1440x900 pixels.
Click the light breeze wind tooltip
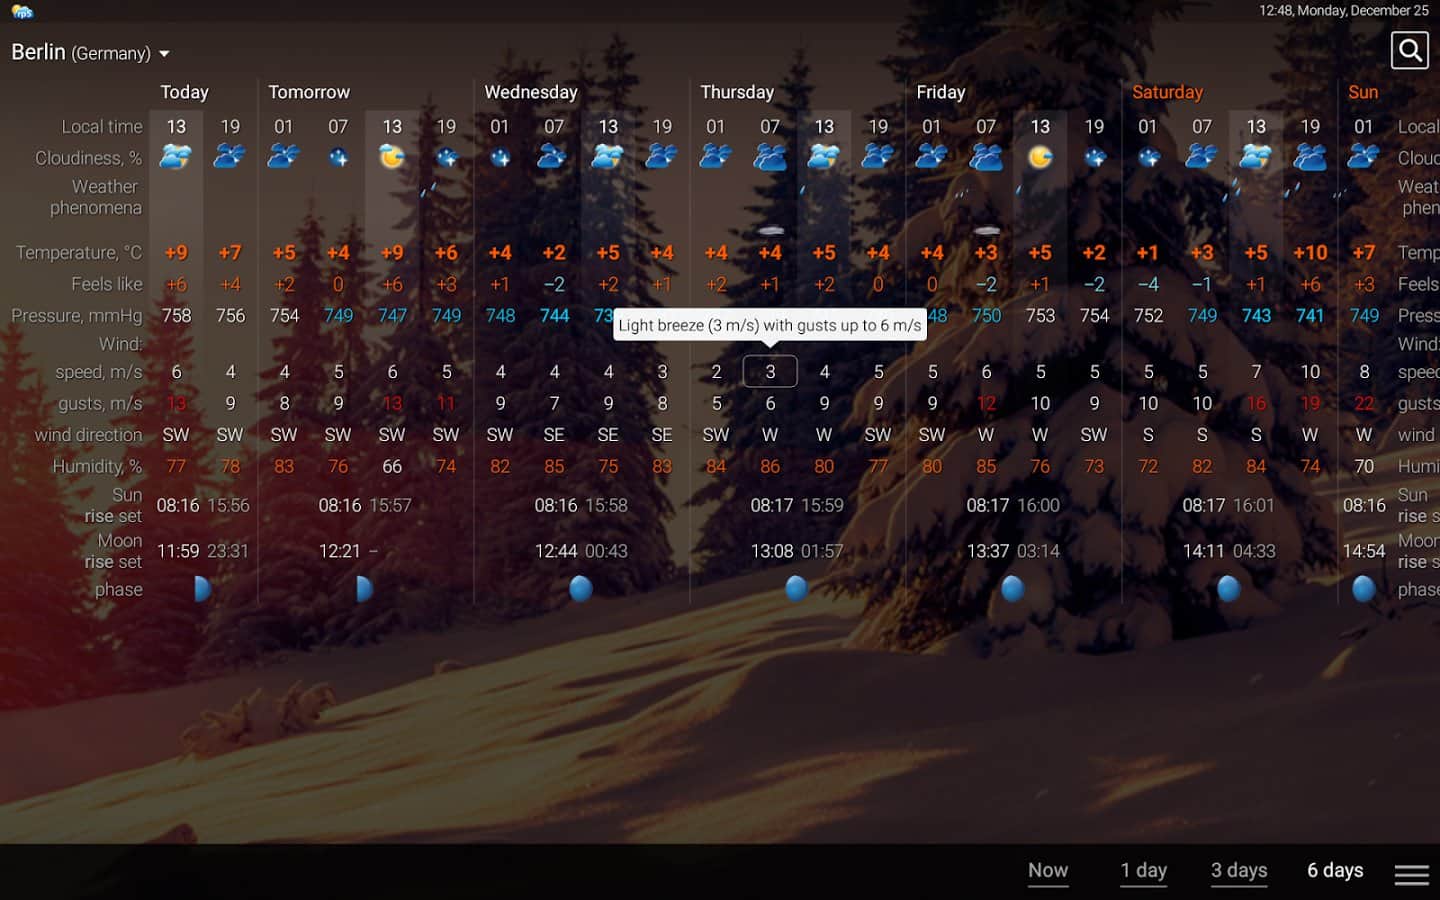769,325
